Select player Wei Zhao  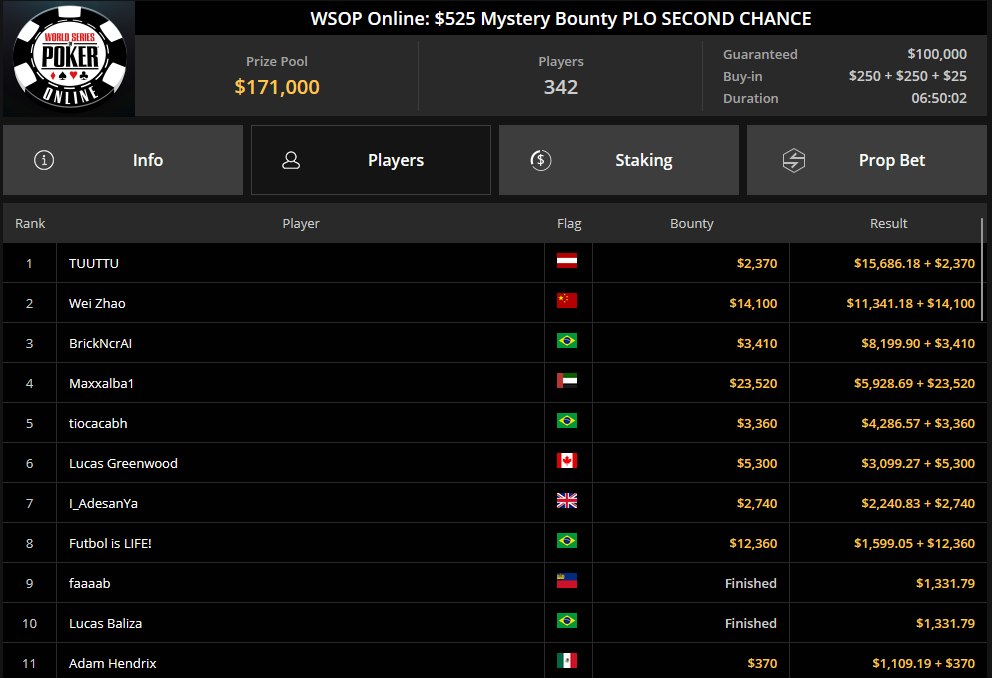pos(97,303)
